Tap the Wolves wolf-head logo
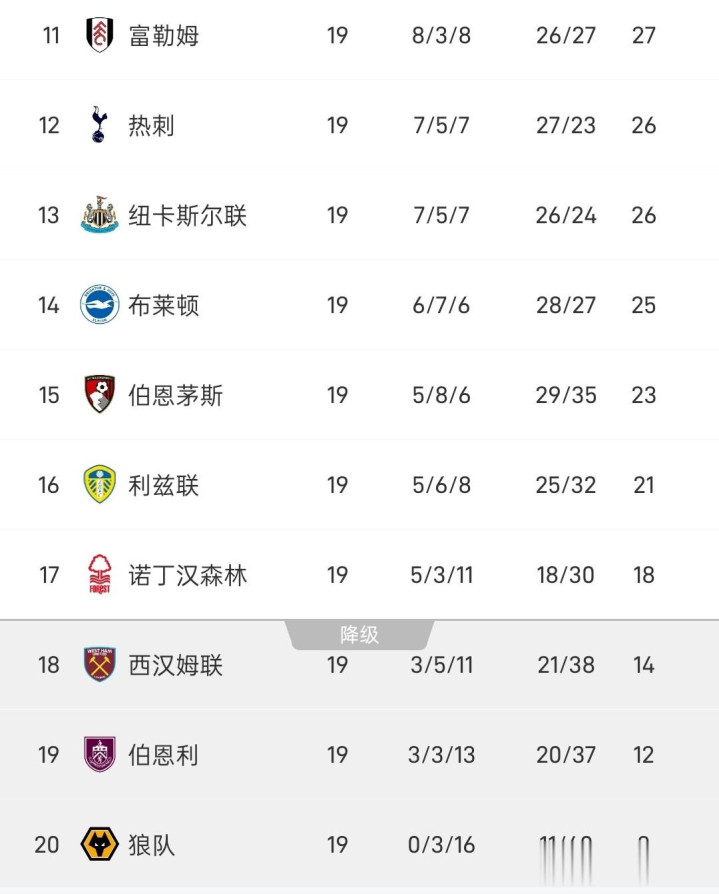This screenshot has height=894, width=719. click(x=100, y=845)
